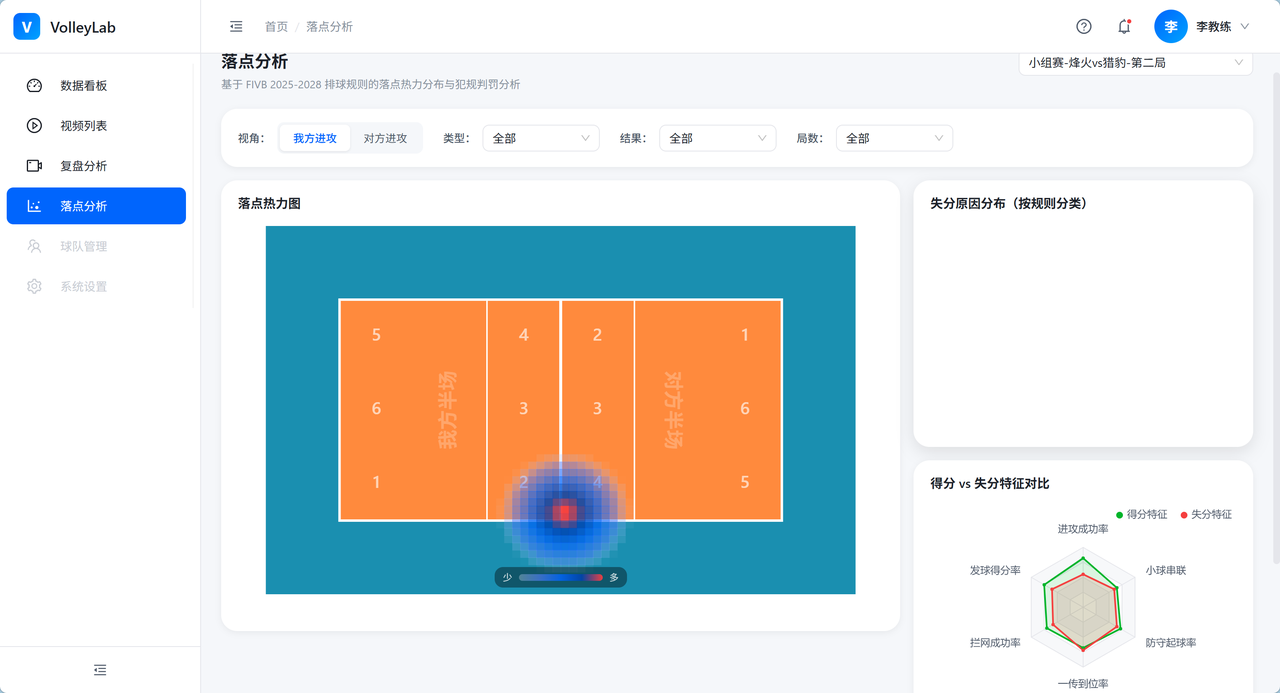Select 我方进攻 view option
Image resolution: width=1280 pixels, height=693 pixels.
(x=315, y=138)
